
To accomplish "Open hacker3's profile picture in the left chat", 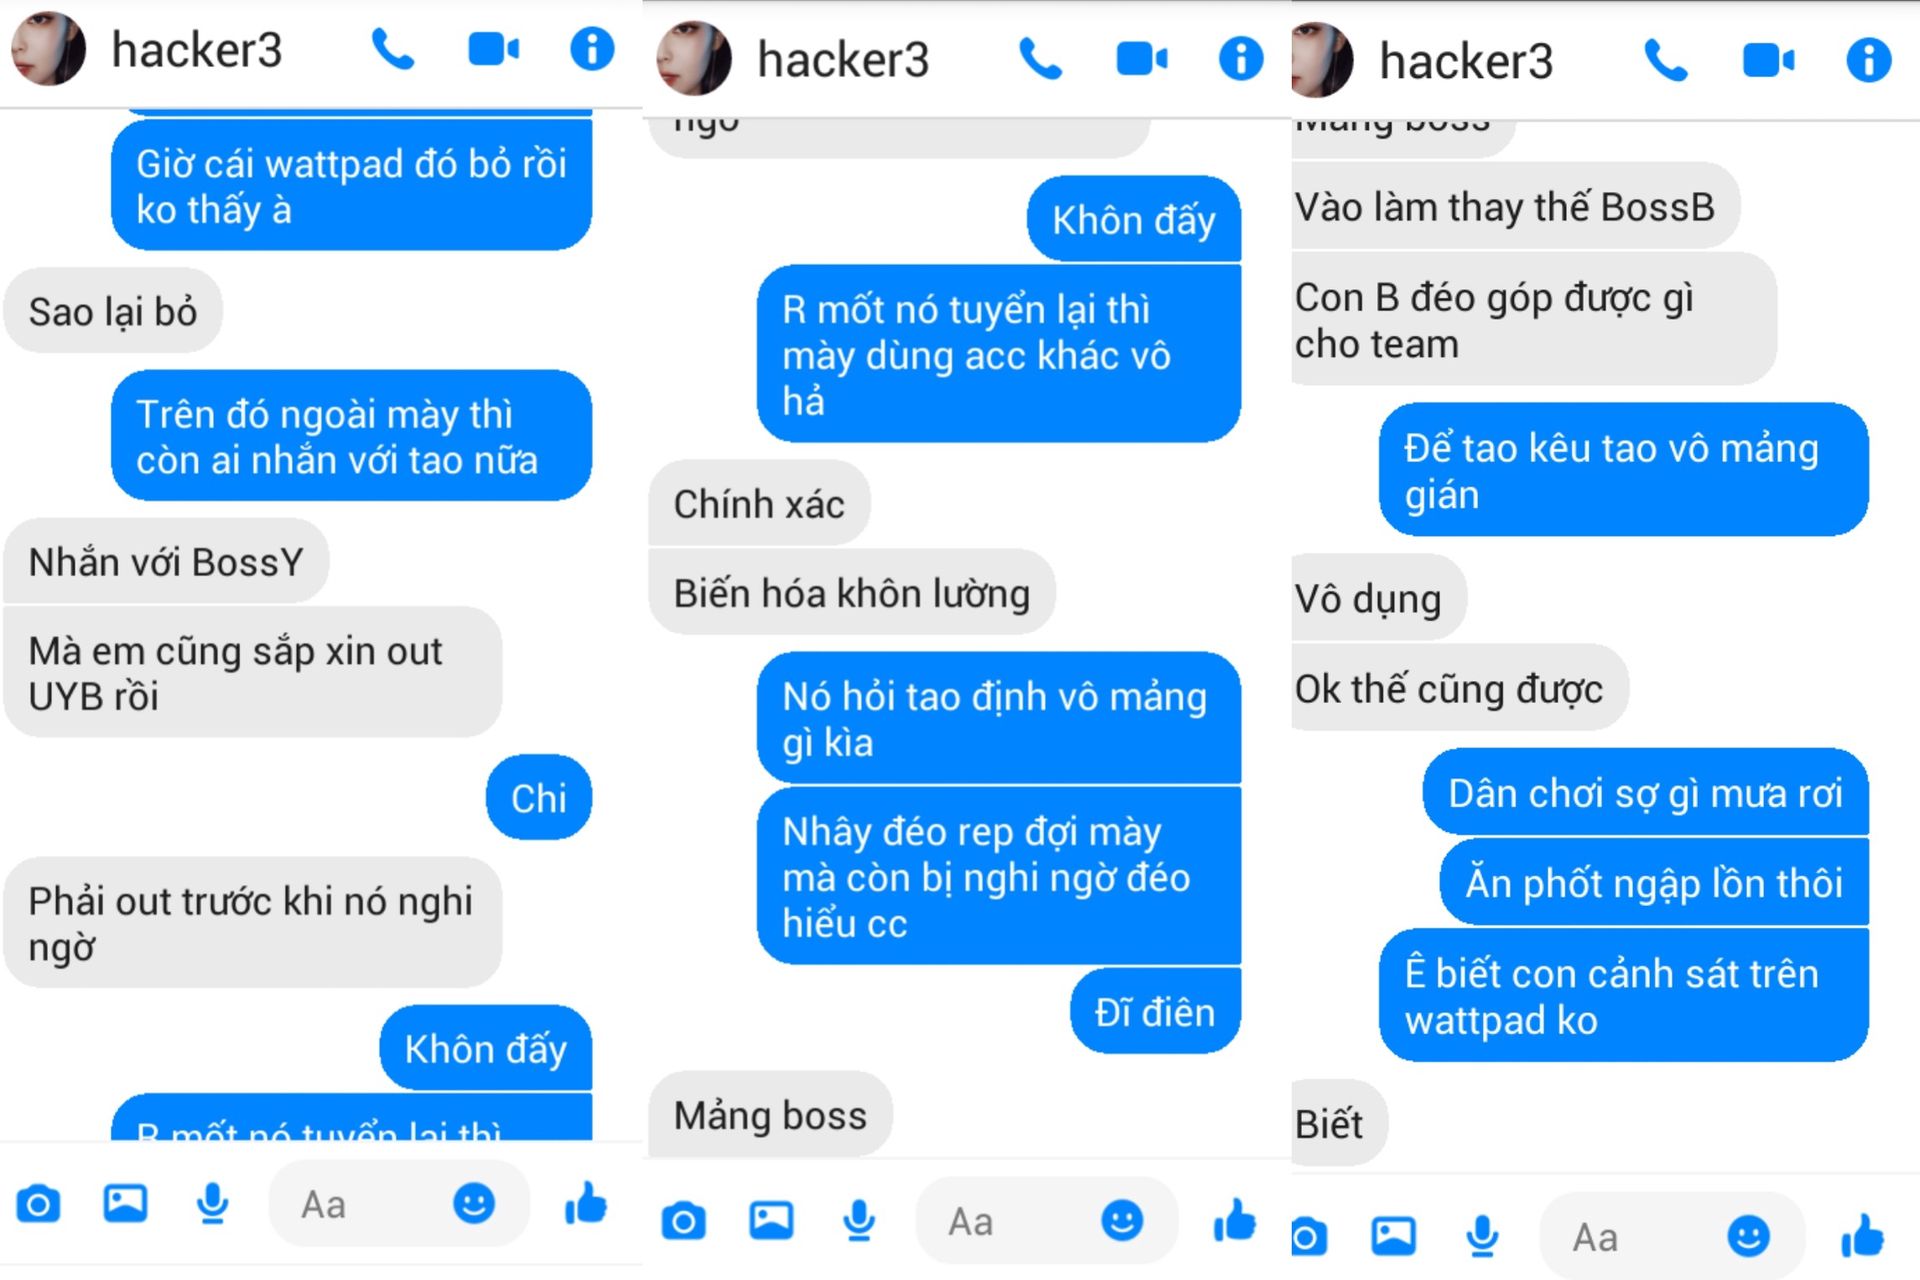I will click(48, 48).
